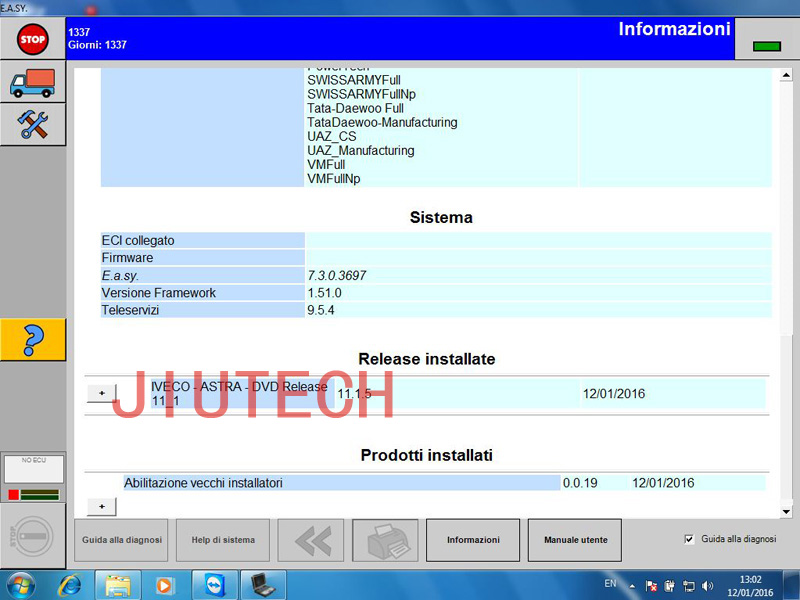The image size is (800, 600).
Task: Click the Teleservizi value 9.5.4
Action: (x=321, y=310)
